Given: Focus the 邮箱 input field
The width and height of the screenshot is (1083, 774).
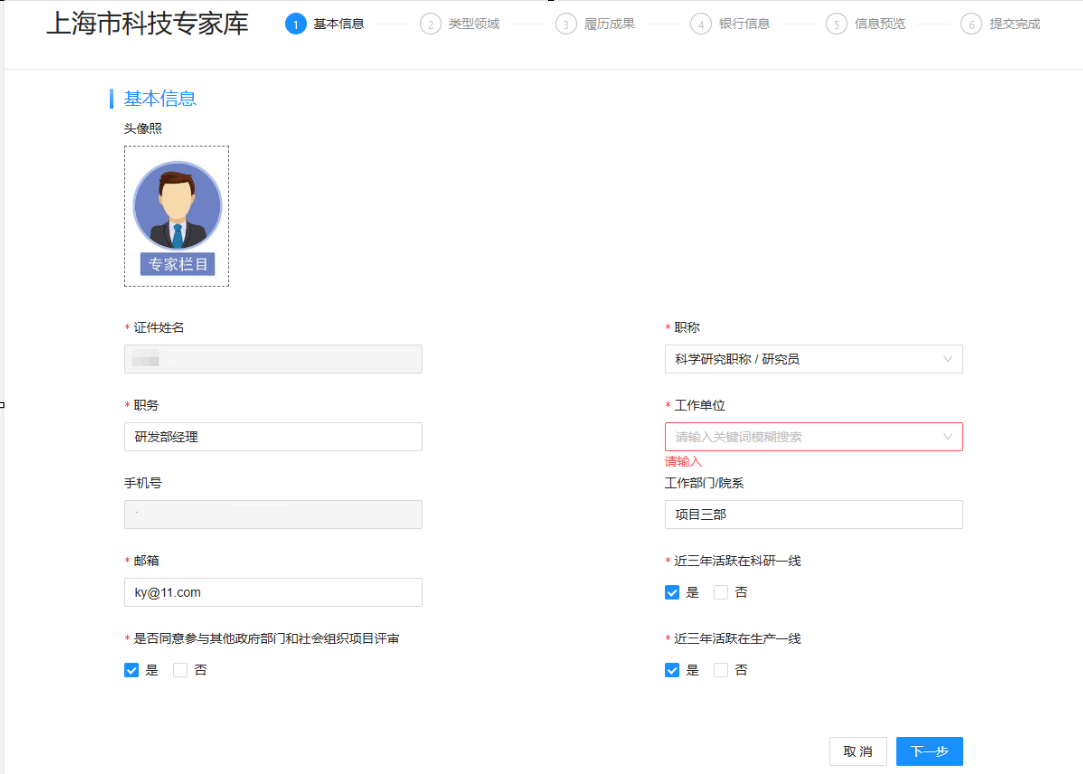Looking at the screenshot, I should (273, 592).
